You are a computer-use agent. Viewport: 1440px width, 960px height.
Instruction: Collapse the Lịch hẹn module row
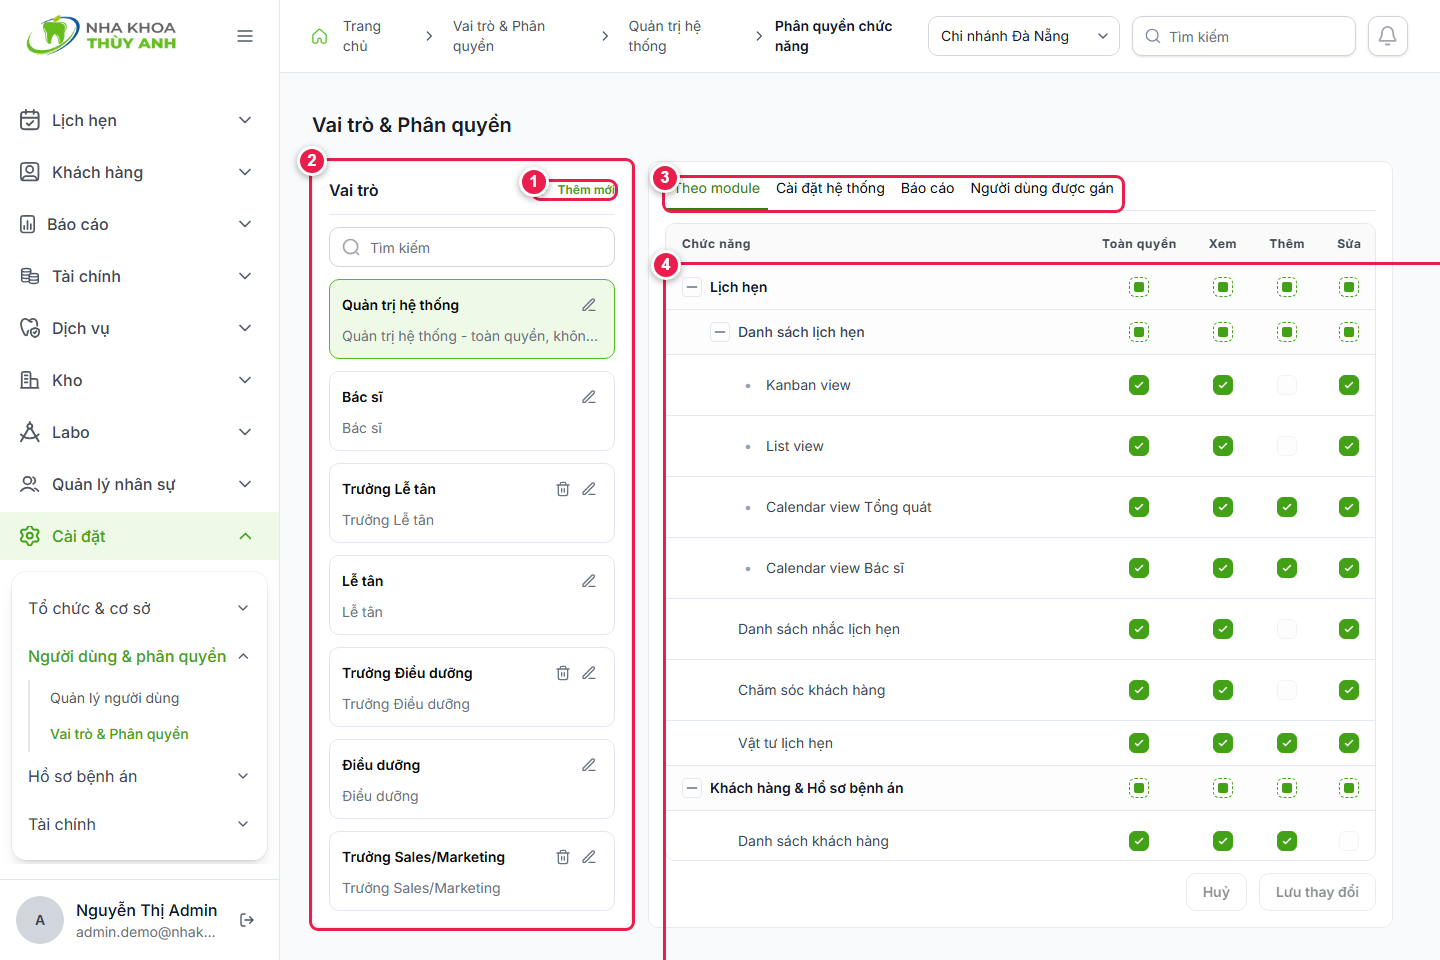tap(692, 287)
